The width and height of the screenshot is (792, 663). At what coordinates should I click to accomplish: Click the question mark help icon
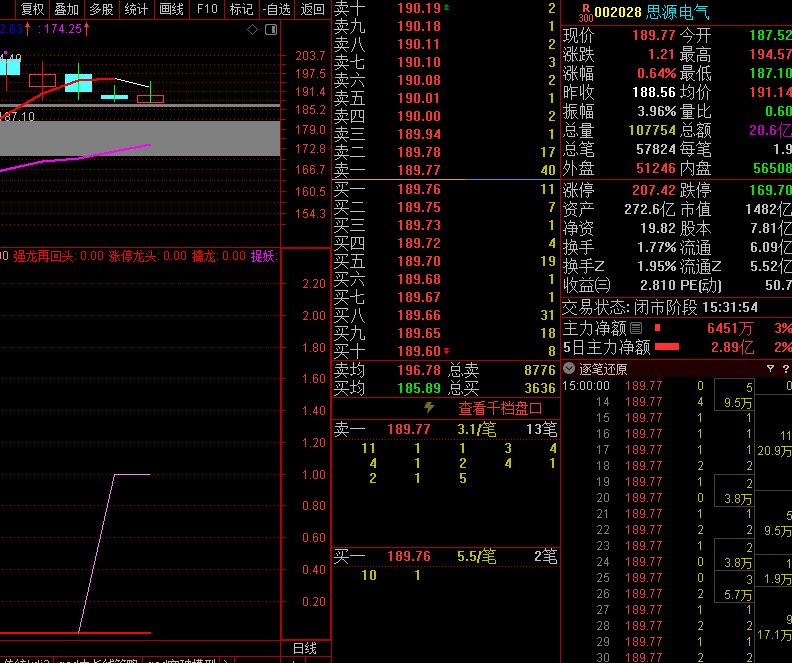tap(785, 368)
